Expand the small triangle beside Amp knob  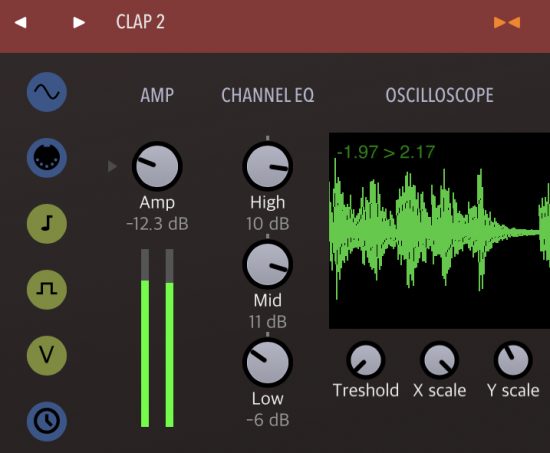click(112, 166)
